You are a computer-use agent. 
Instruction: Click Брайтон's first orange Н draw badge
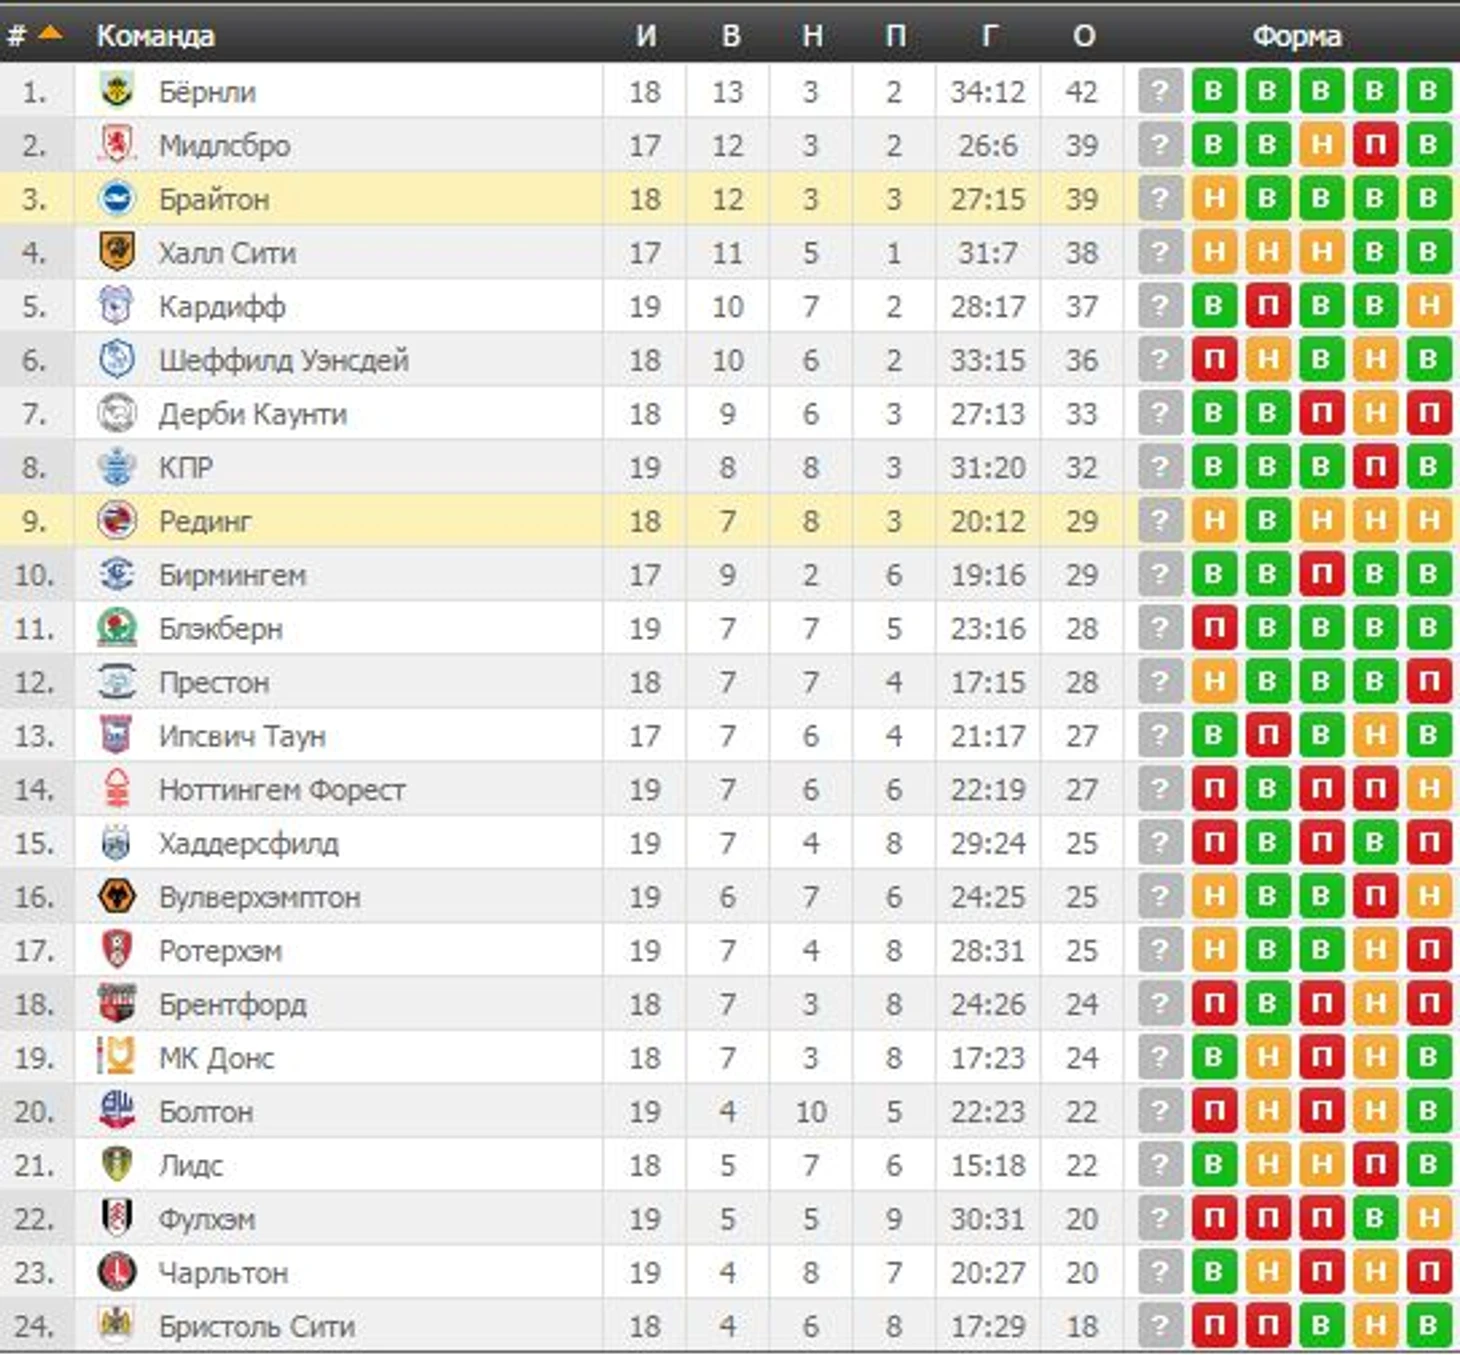click(1214, 199)
